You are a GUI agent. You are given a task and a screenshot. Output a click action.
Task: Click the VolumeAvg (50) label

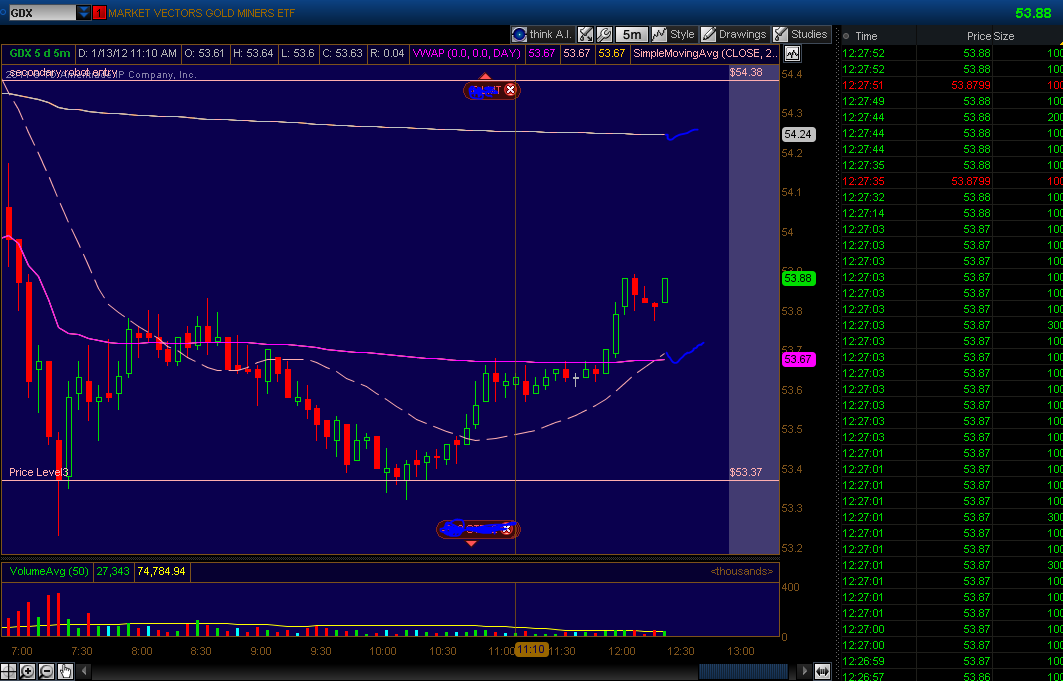pos(49,572)
